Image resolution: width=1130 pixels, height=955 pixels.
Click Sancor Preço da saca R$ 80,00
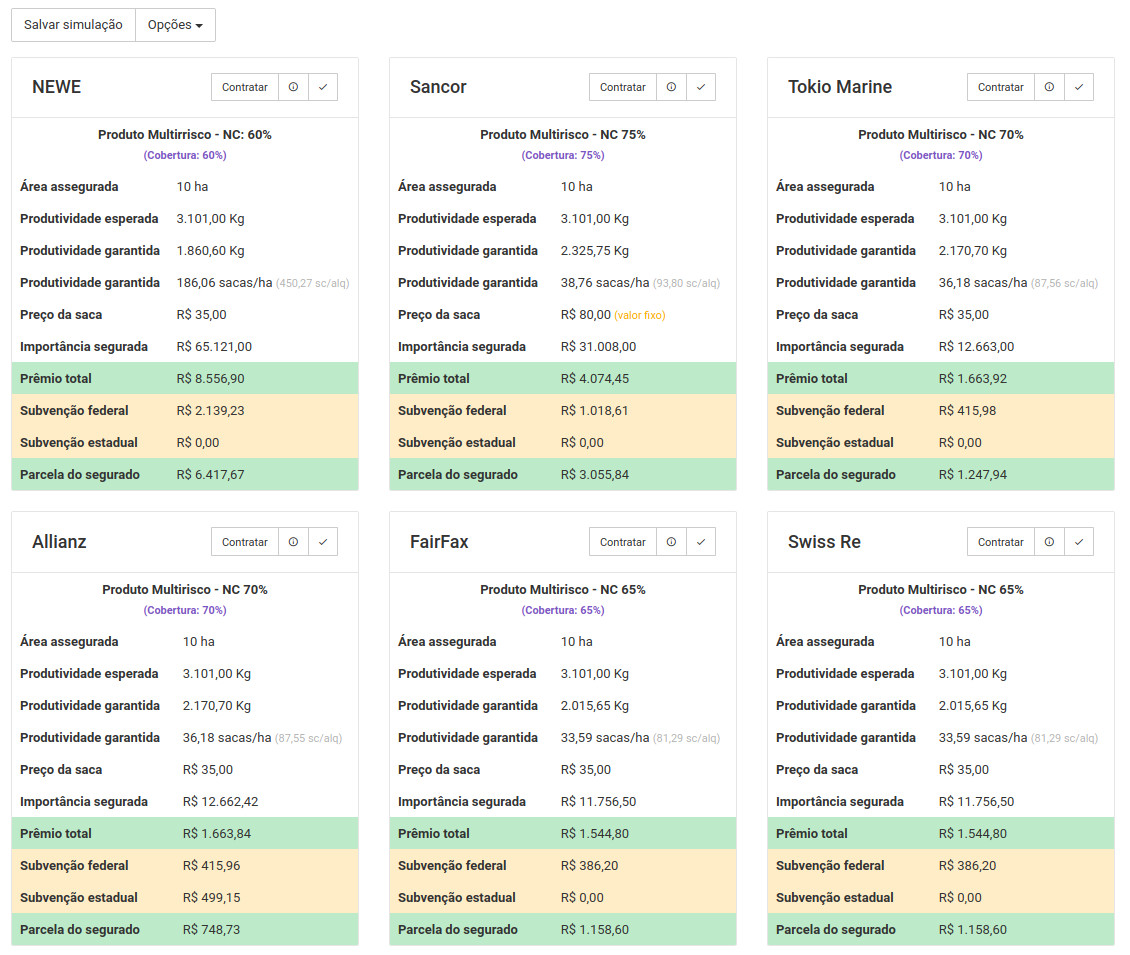click(585, 315)
